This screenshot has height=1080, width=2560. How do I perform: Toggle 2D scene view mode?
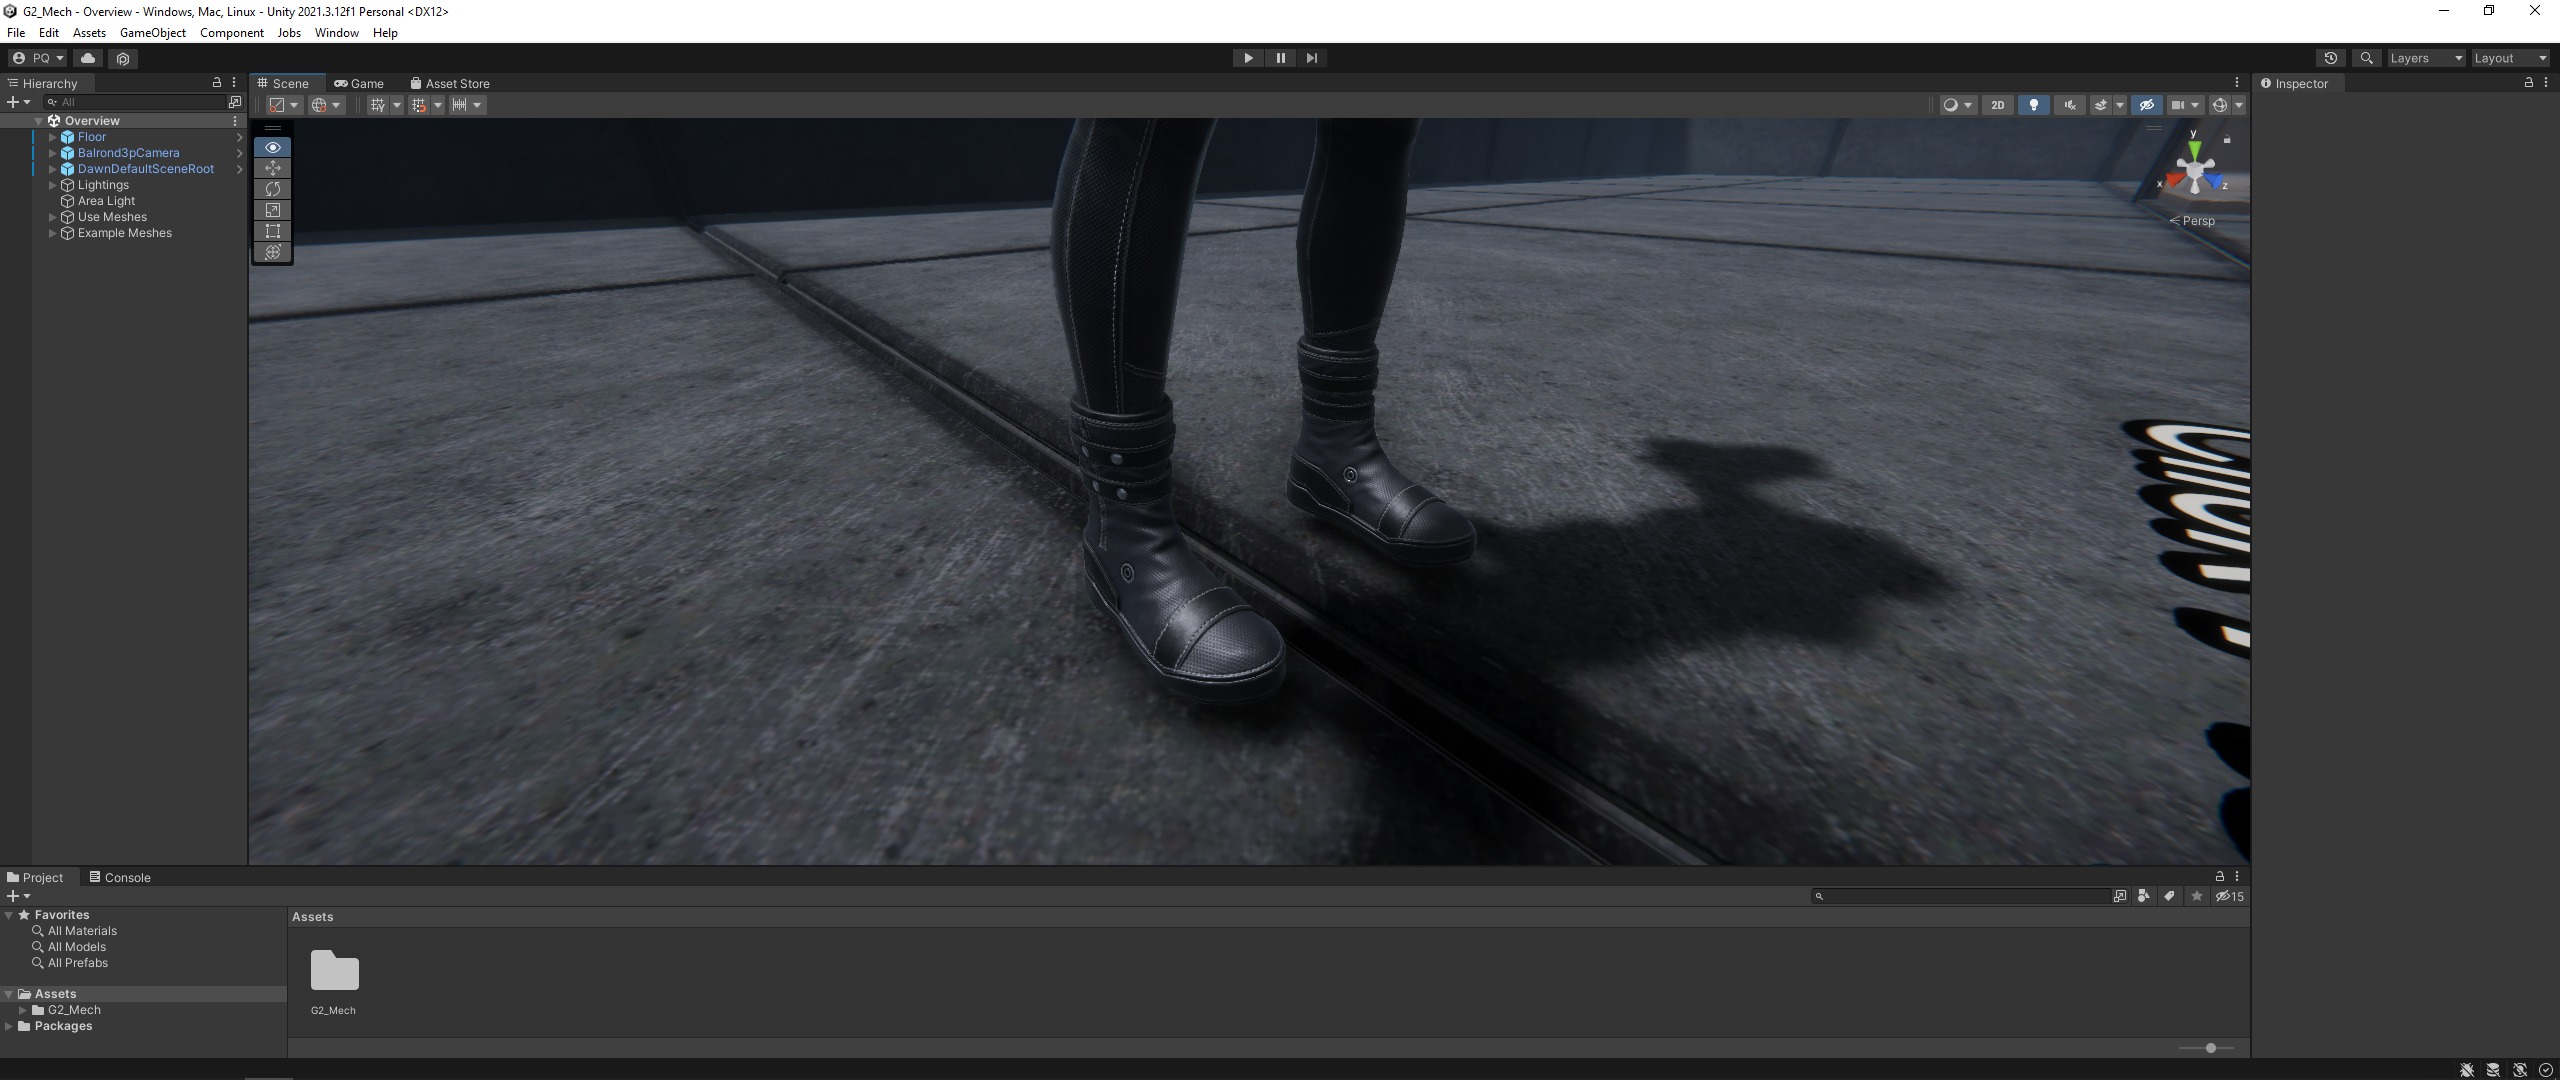pos(1997,105)
